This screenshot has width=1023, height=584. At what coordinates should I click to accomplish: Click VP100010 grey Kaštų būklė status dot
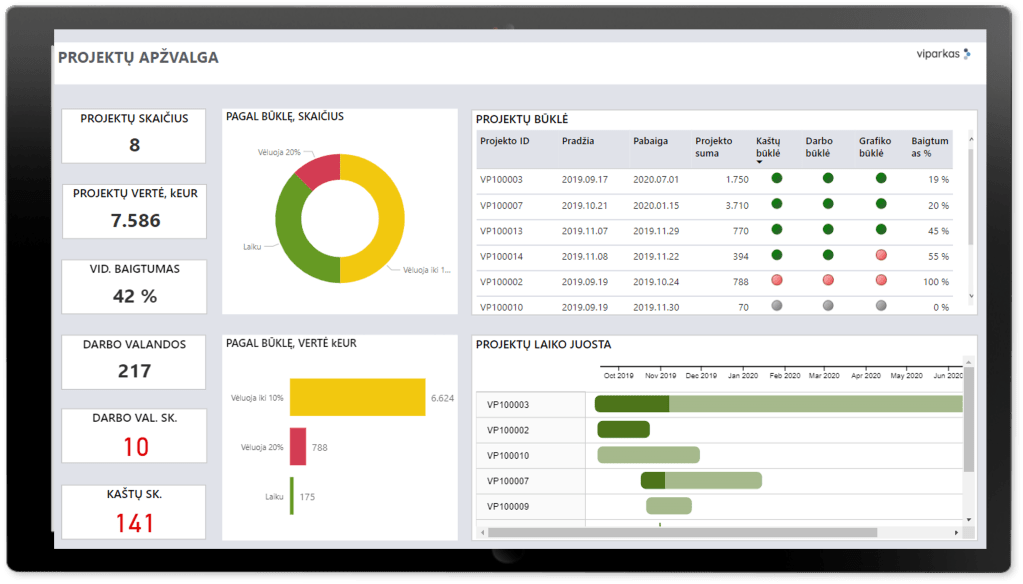(775, 306)
